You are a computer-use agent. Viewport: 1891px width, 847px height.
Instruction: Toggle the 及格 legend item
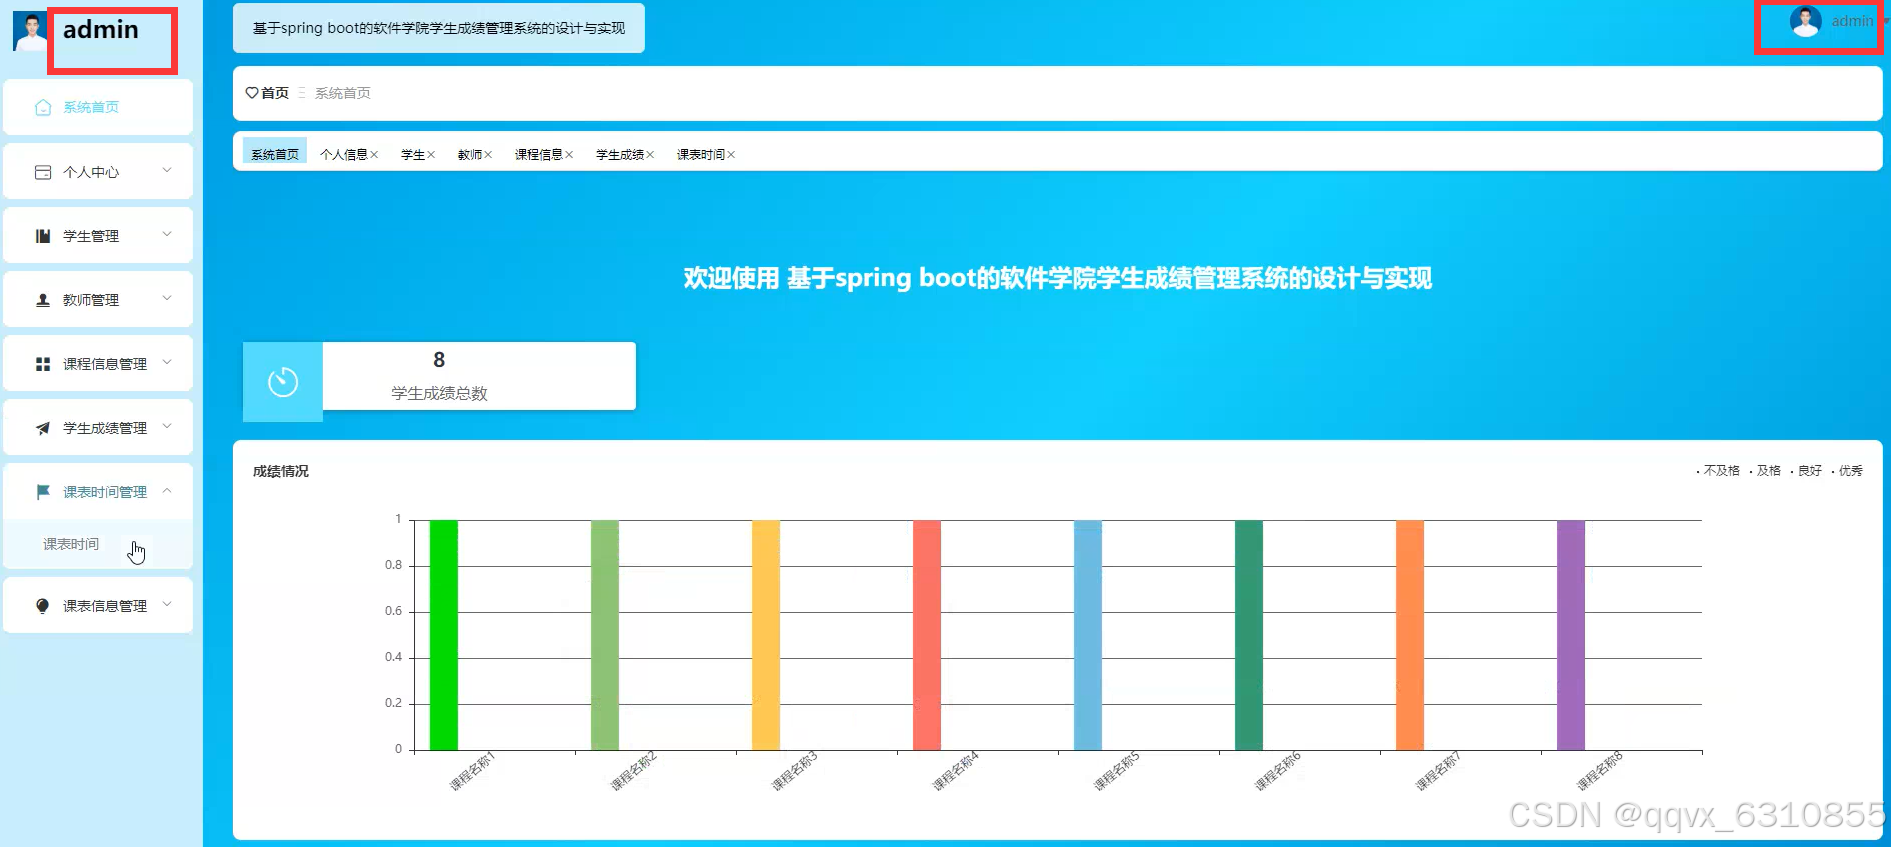[1766, 471]
